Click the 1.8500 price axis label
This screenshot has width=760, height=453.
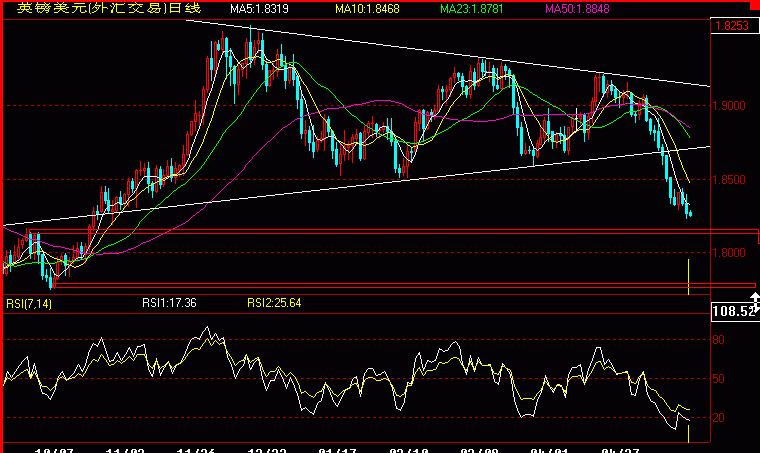pos(729,180)
